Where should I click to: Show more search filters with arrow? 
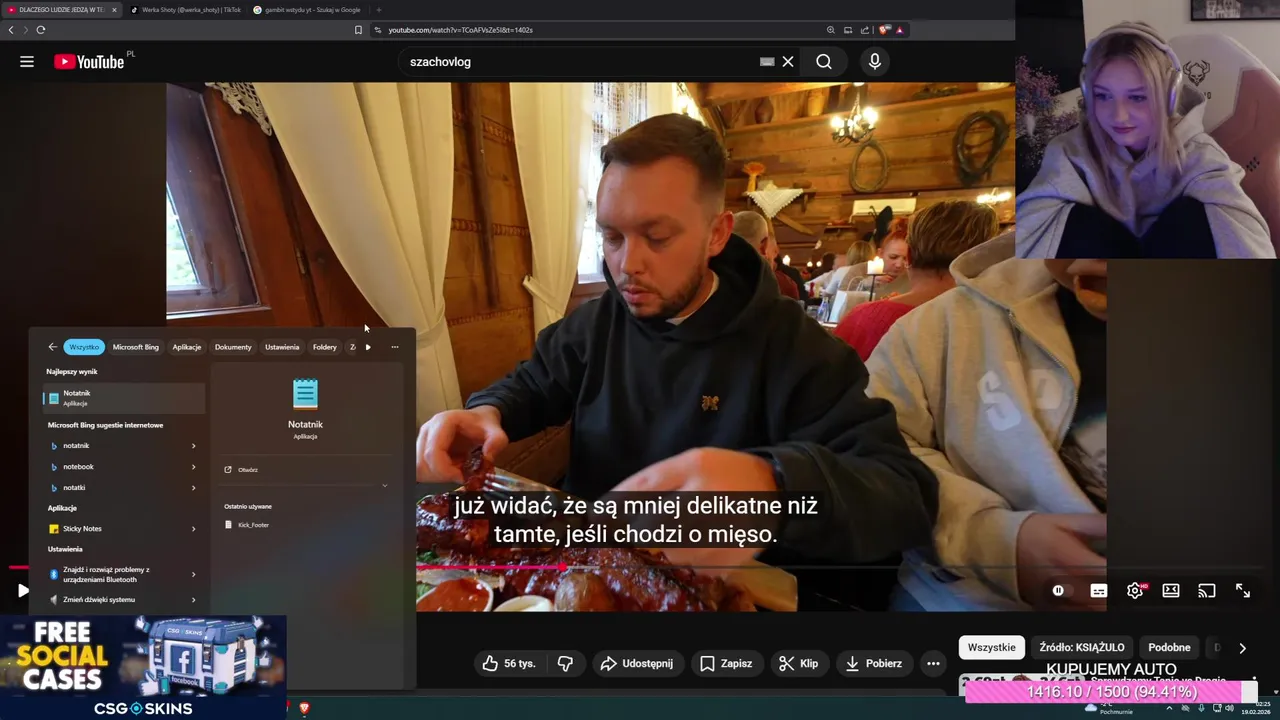pyautogui.click(x=368, y=347)
